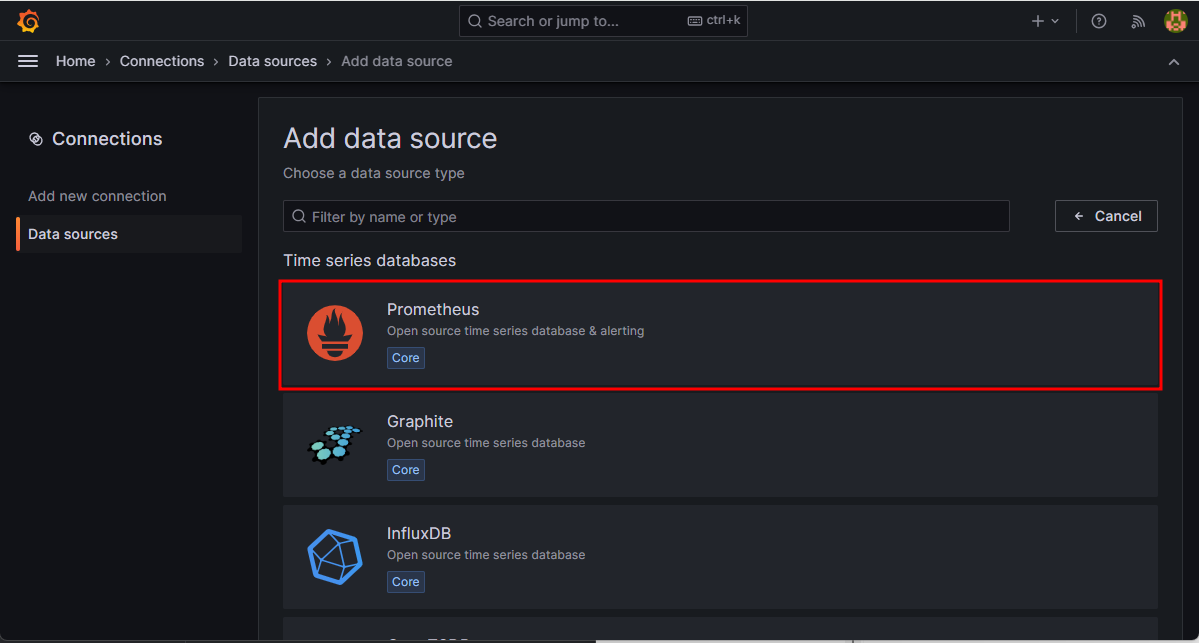Go to Home breadcrumb
The width and height of the screenshot is (1199, 643).
coord(76,61)
